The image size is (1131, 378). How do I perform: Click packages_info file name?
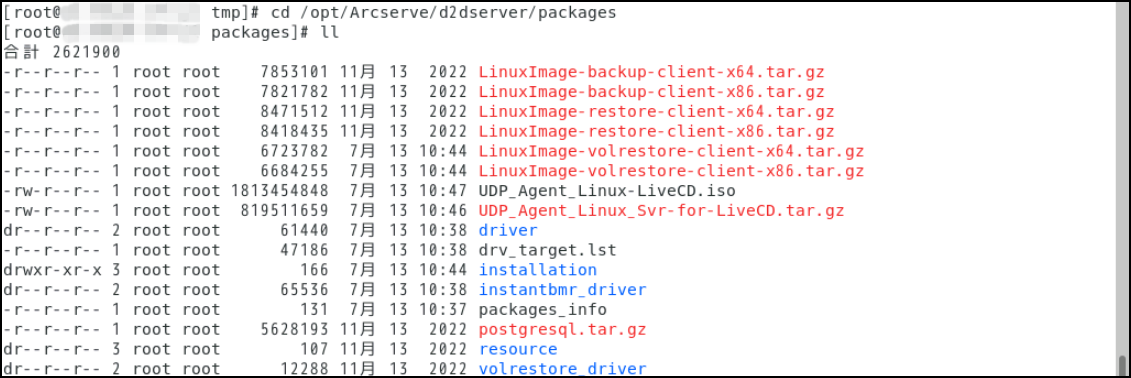coord(543,309)
